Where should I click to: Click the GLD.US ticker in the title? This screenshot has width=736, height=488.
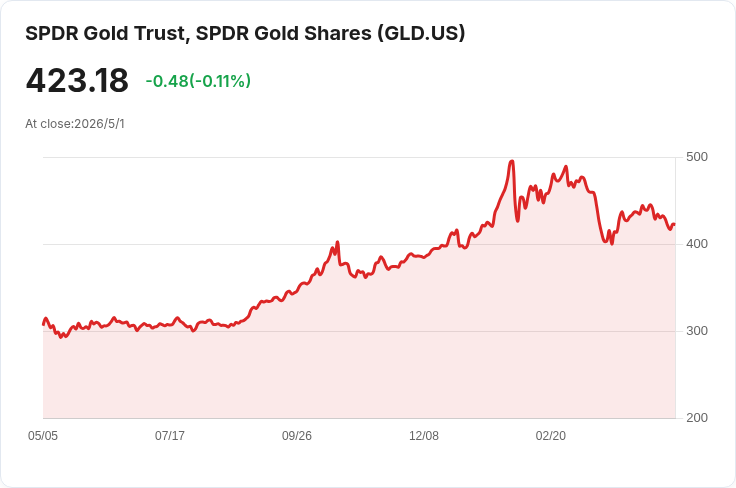[422, 33]
